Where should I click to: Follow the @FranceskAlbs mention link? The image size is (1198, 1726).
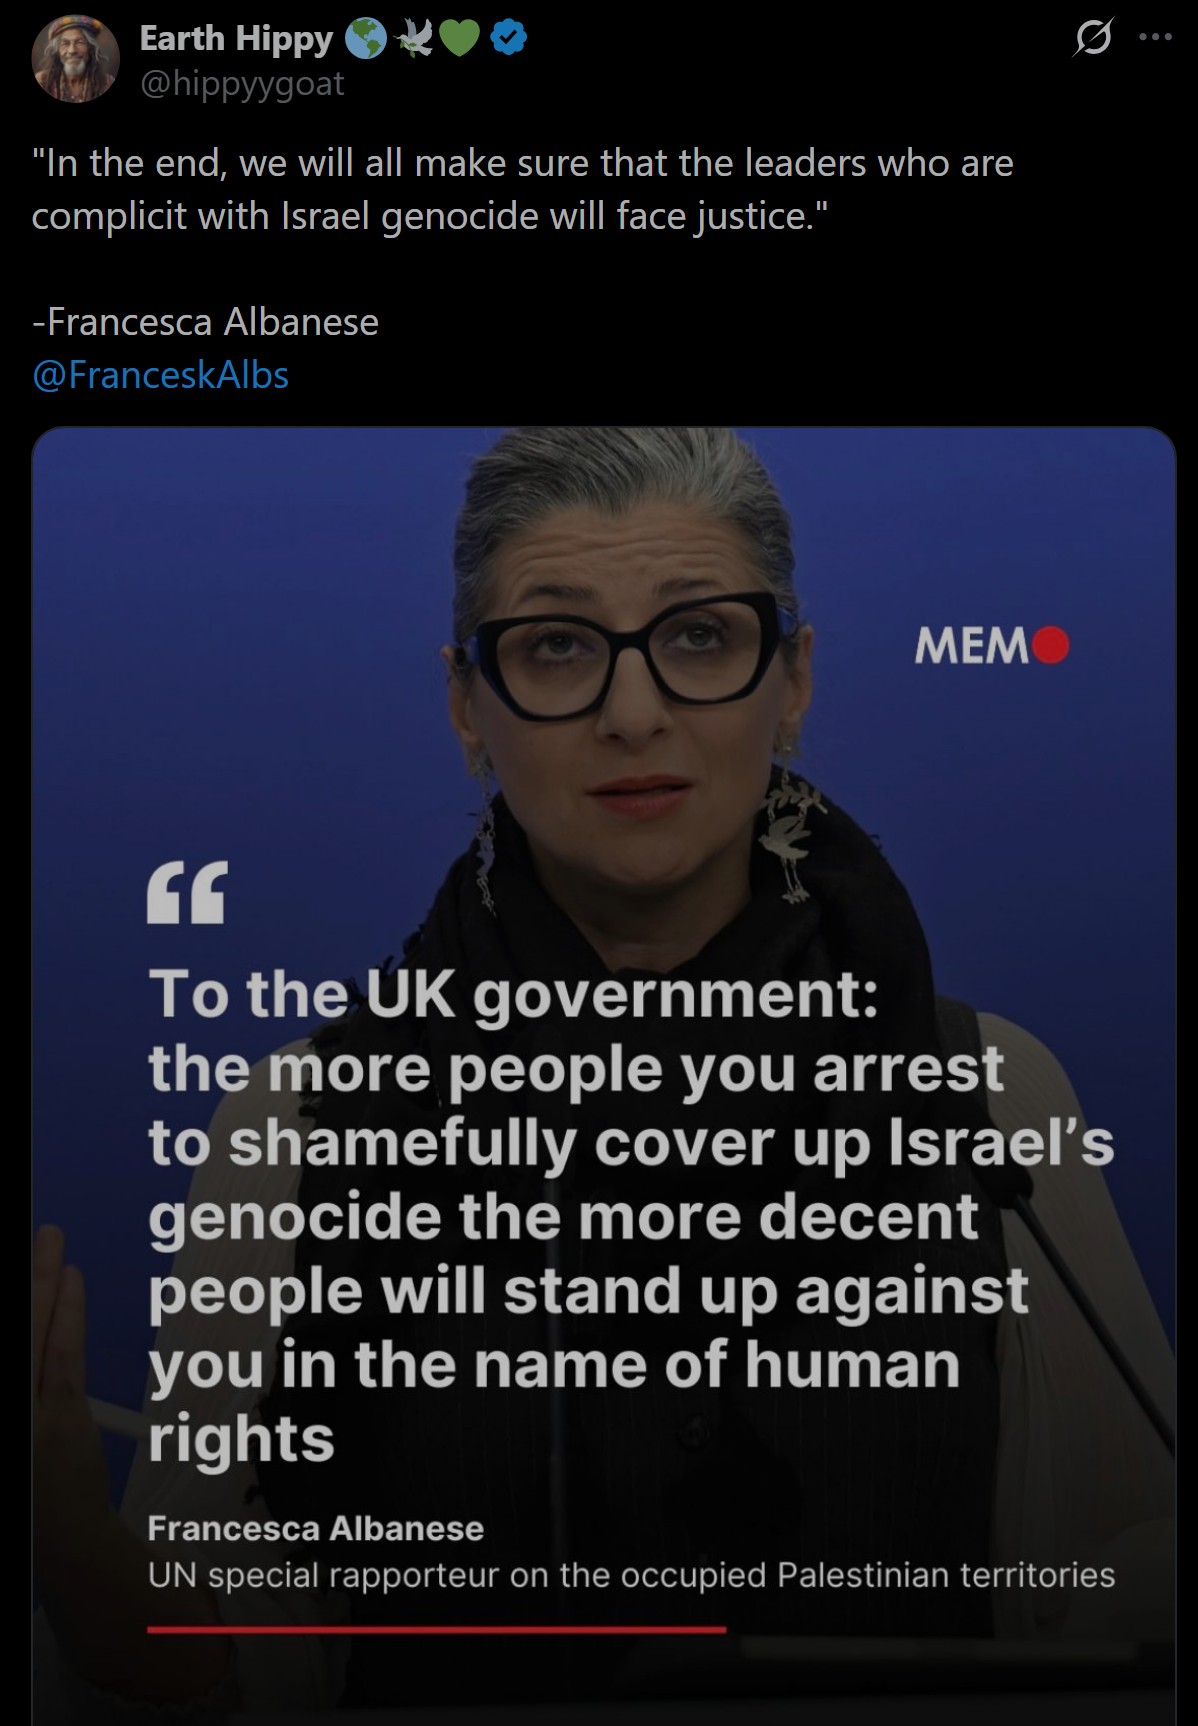(161, 375)
